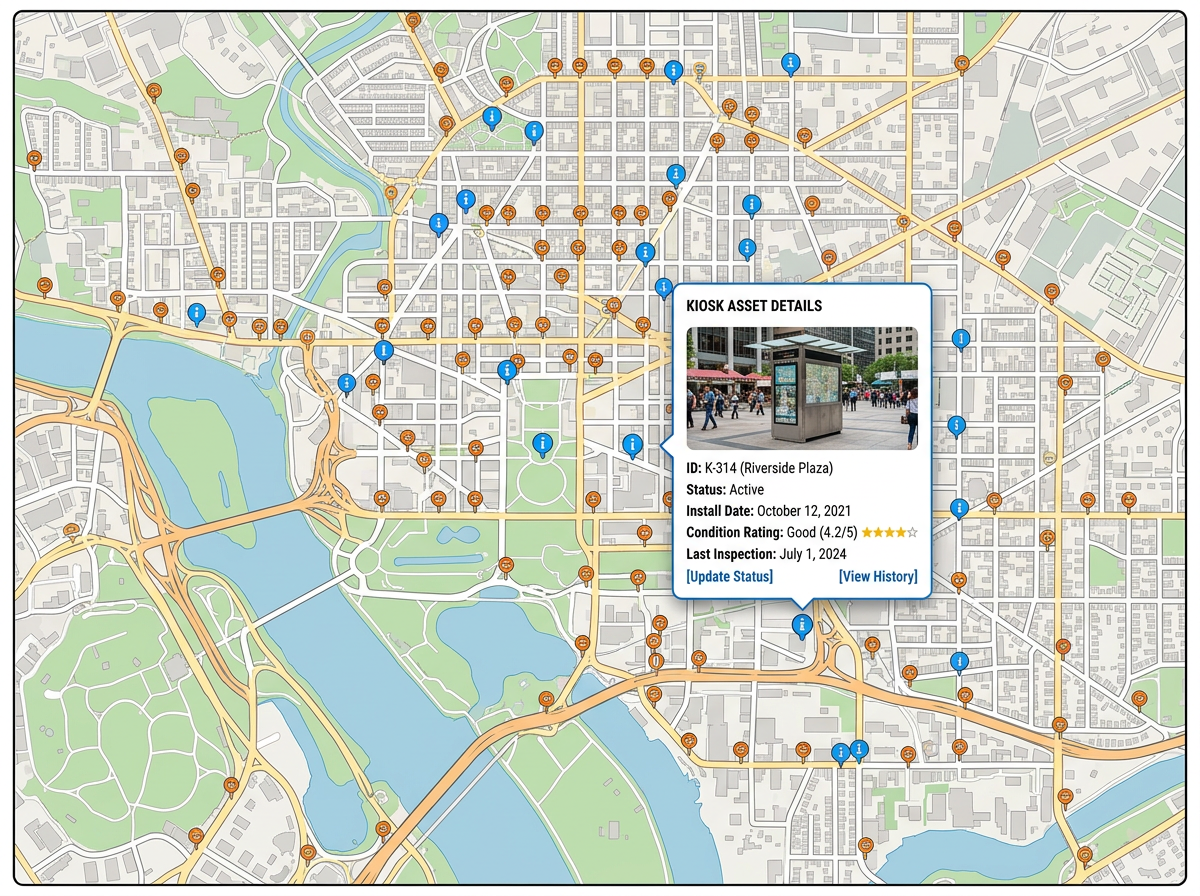Open the View History link
Image resolution: width=1200 pixels, height=896 pixels.
(x=877, y=576)
